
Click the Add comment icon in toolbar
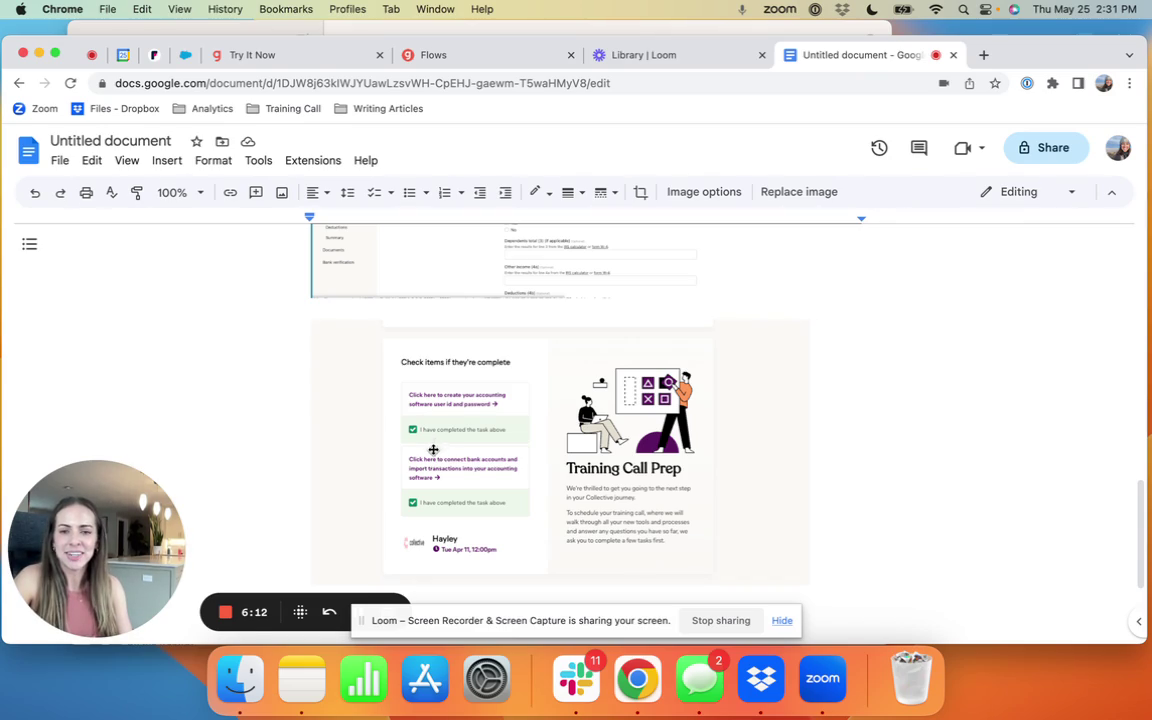coord(256,192)
